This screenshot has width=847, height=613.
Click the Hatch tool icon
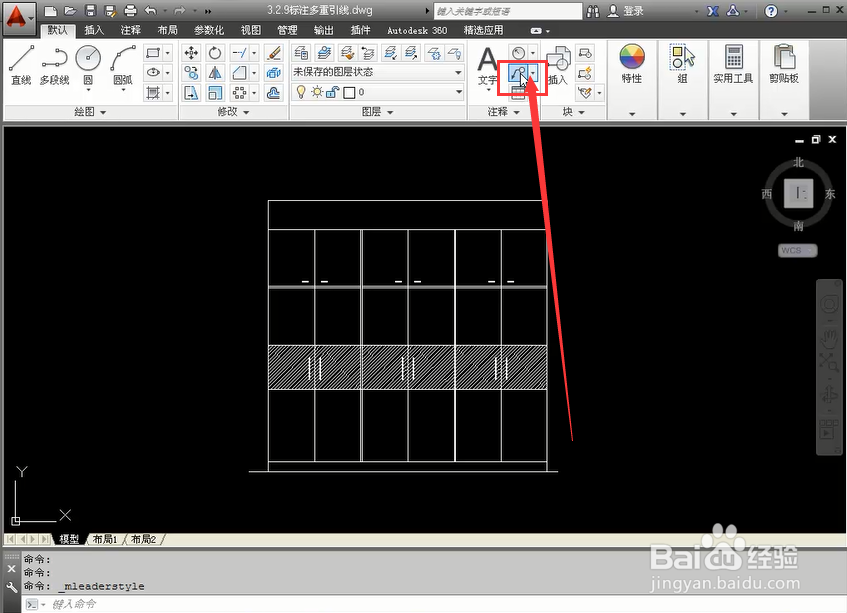153,93
